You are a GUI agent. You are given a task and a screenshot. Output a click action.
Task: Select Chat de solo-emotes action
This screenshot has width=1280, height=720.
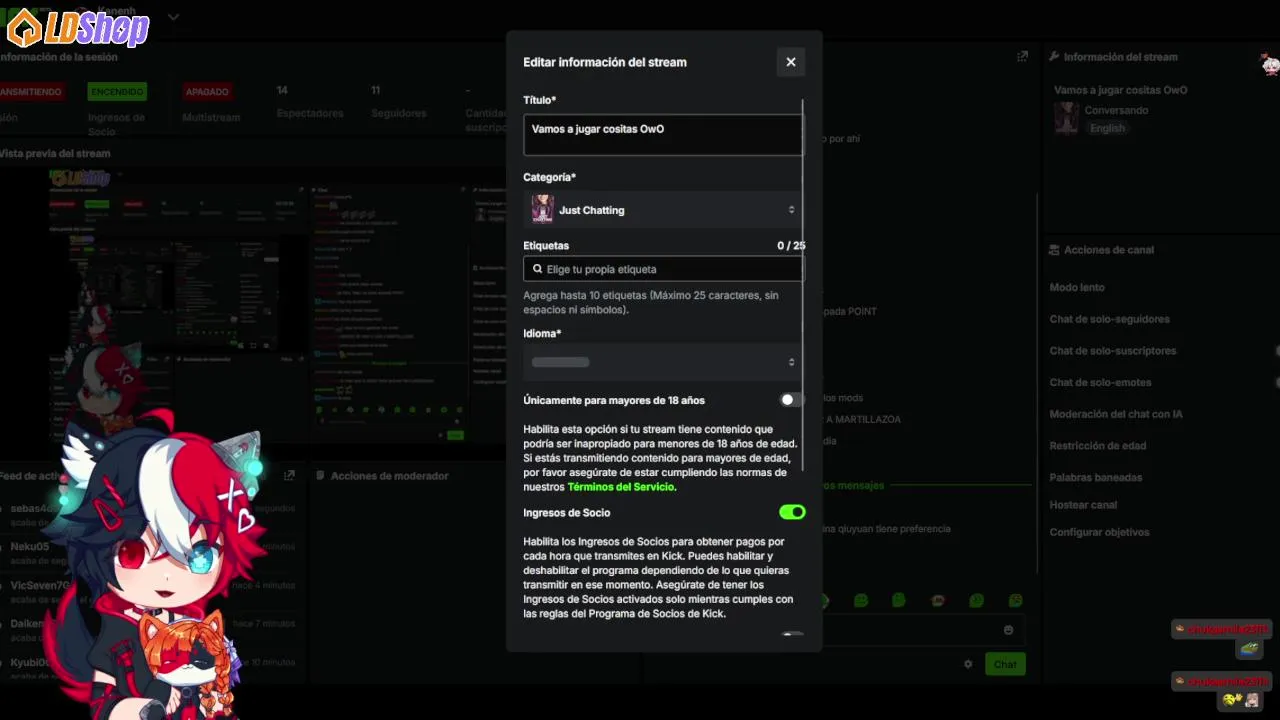[1100, 382]
